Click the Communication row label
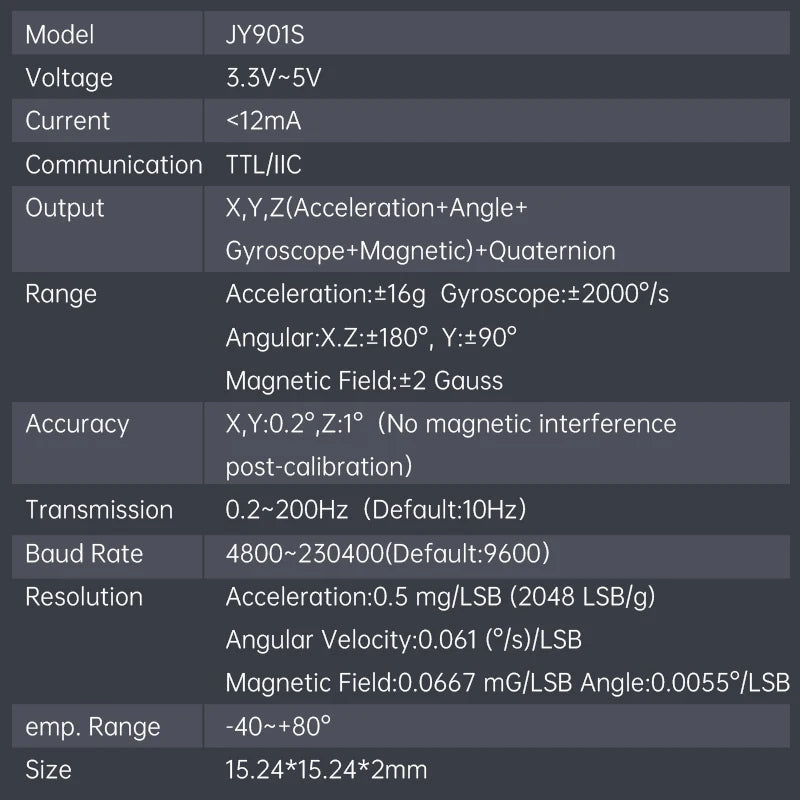This screenshot has width=800, height=800. 113,165
